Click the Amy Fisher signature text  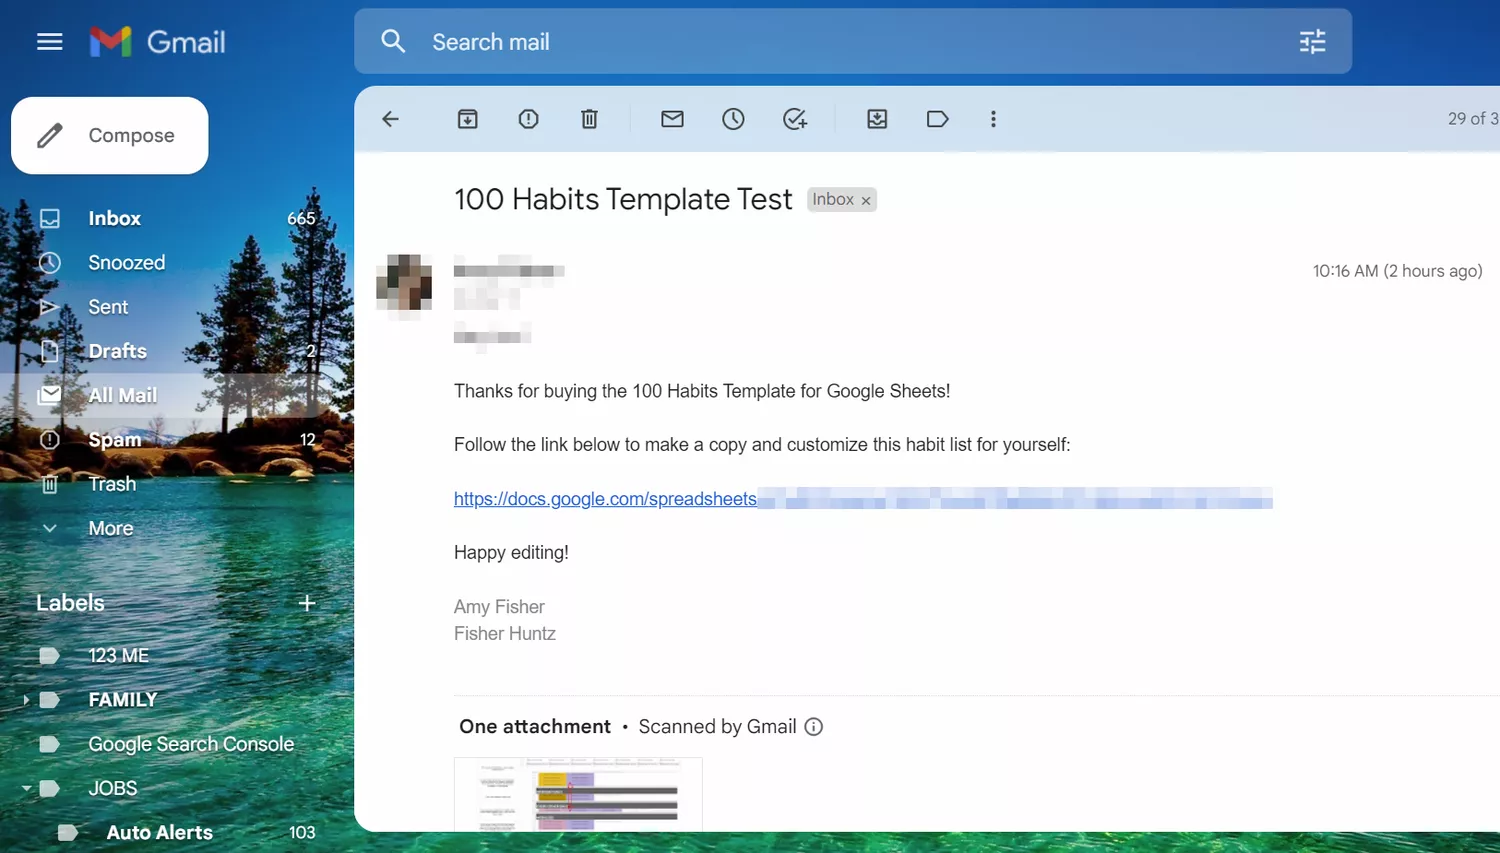(x=499, y=607)
